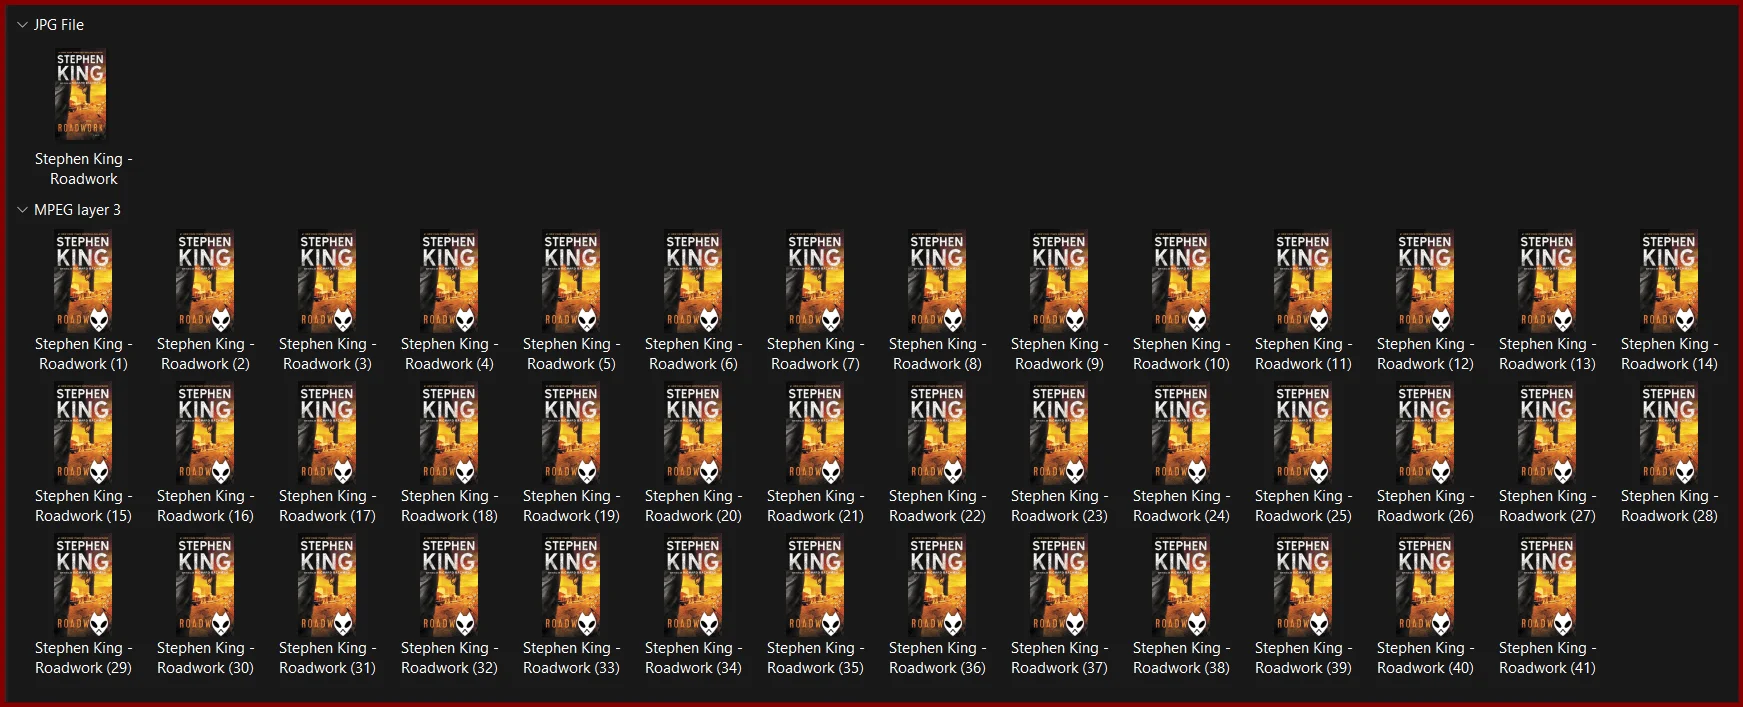Open the Roadwork (3) MP3 icon

coord(327,282)
